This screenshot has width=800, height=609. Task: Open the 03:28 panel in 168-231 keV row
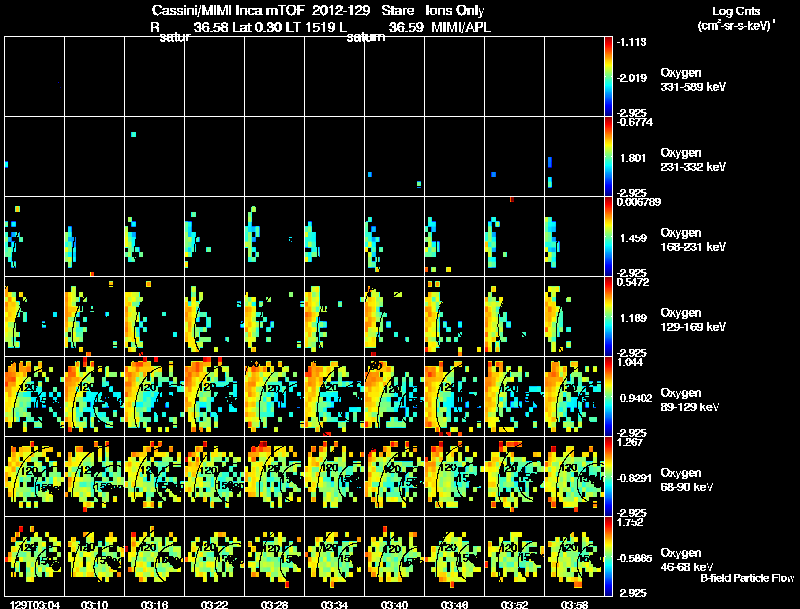click(x=274, y=236)
